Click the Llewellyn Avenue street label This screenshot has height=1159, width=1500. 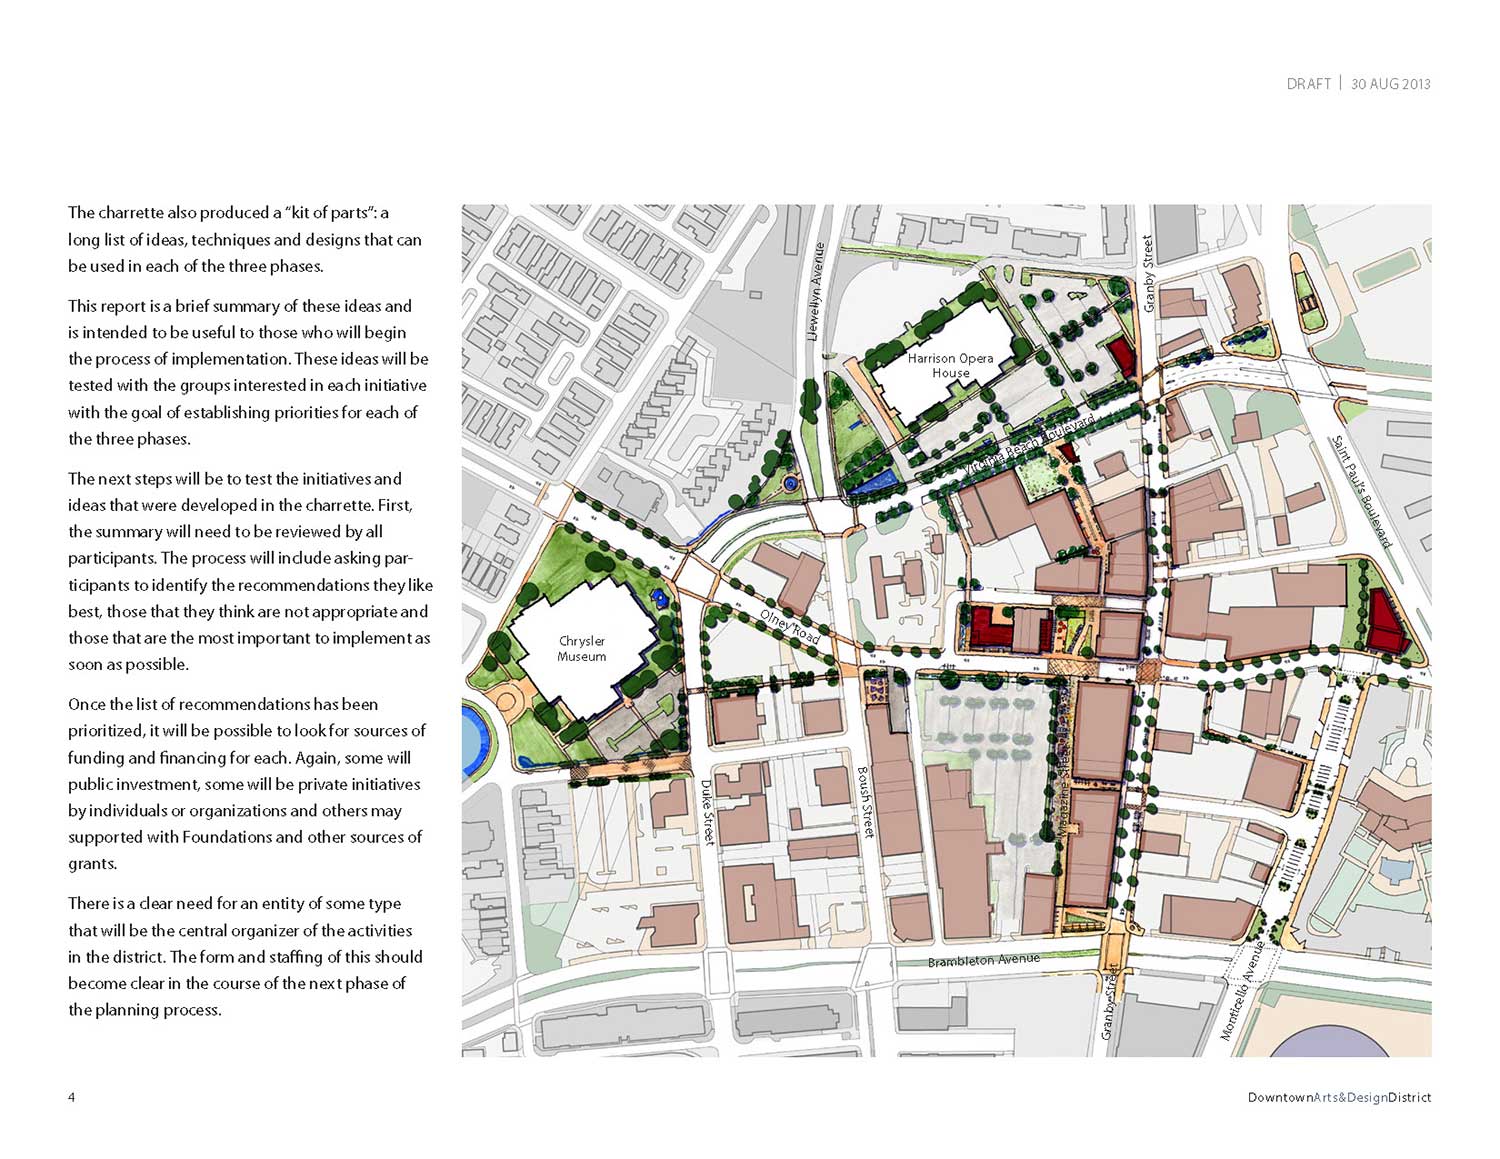(x=817, y=292)
